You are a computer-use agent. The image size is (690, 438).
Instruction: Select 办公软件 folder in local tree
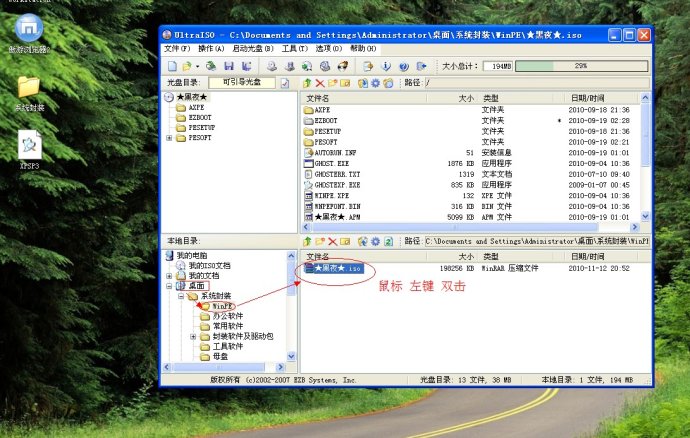tap(228, 316)
